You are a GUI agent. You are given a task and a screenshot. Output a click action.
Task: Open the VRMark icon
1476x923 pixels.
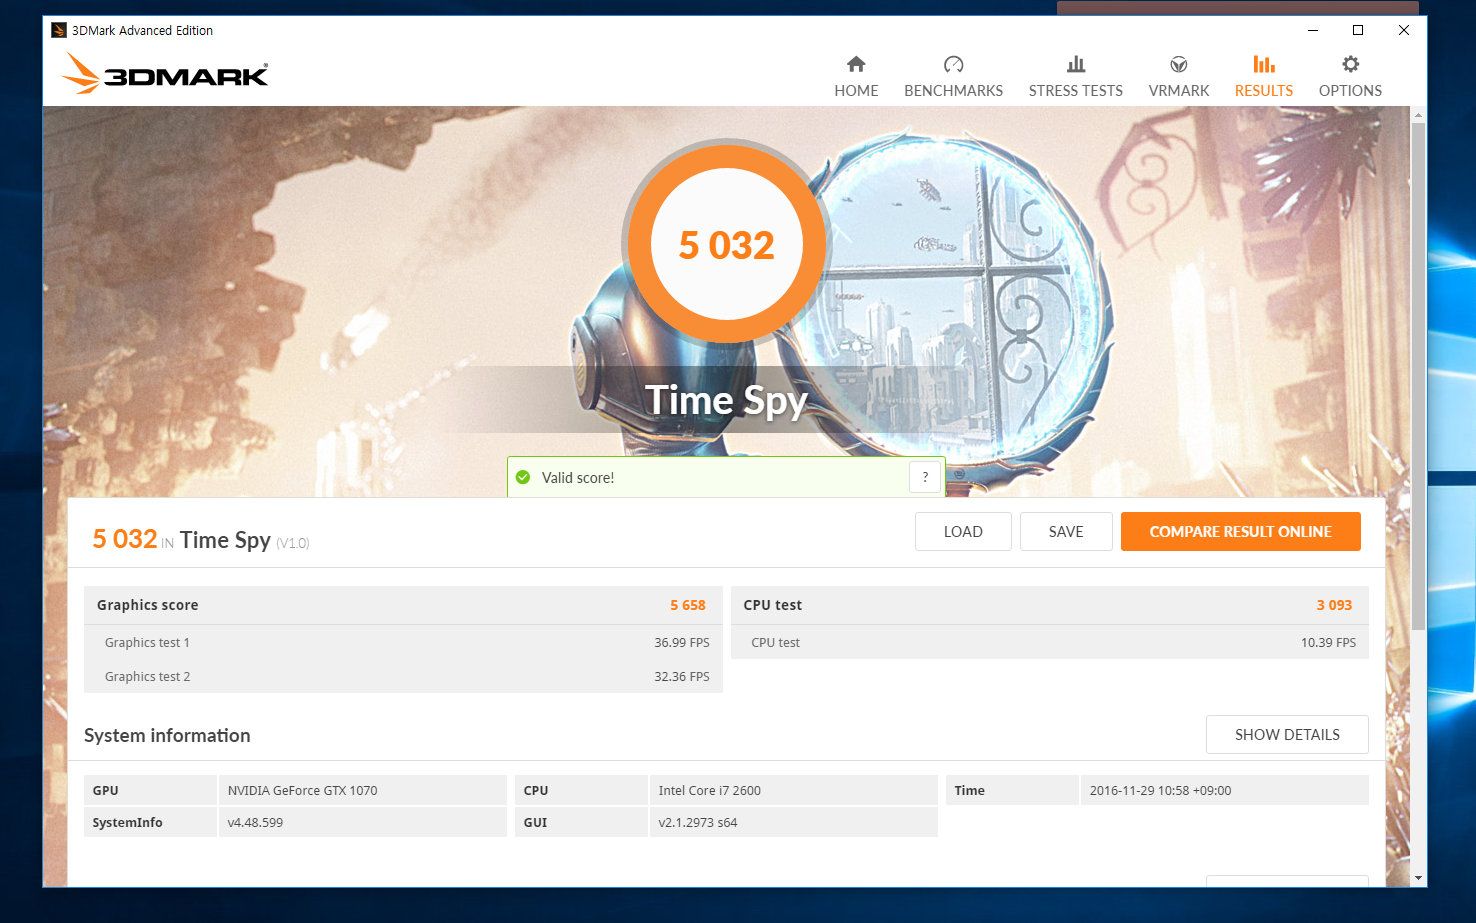point(1178,64)
